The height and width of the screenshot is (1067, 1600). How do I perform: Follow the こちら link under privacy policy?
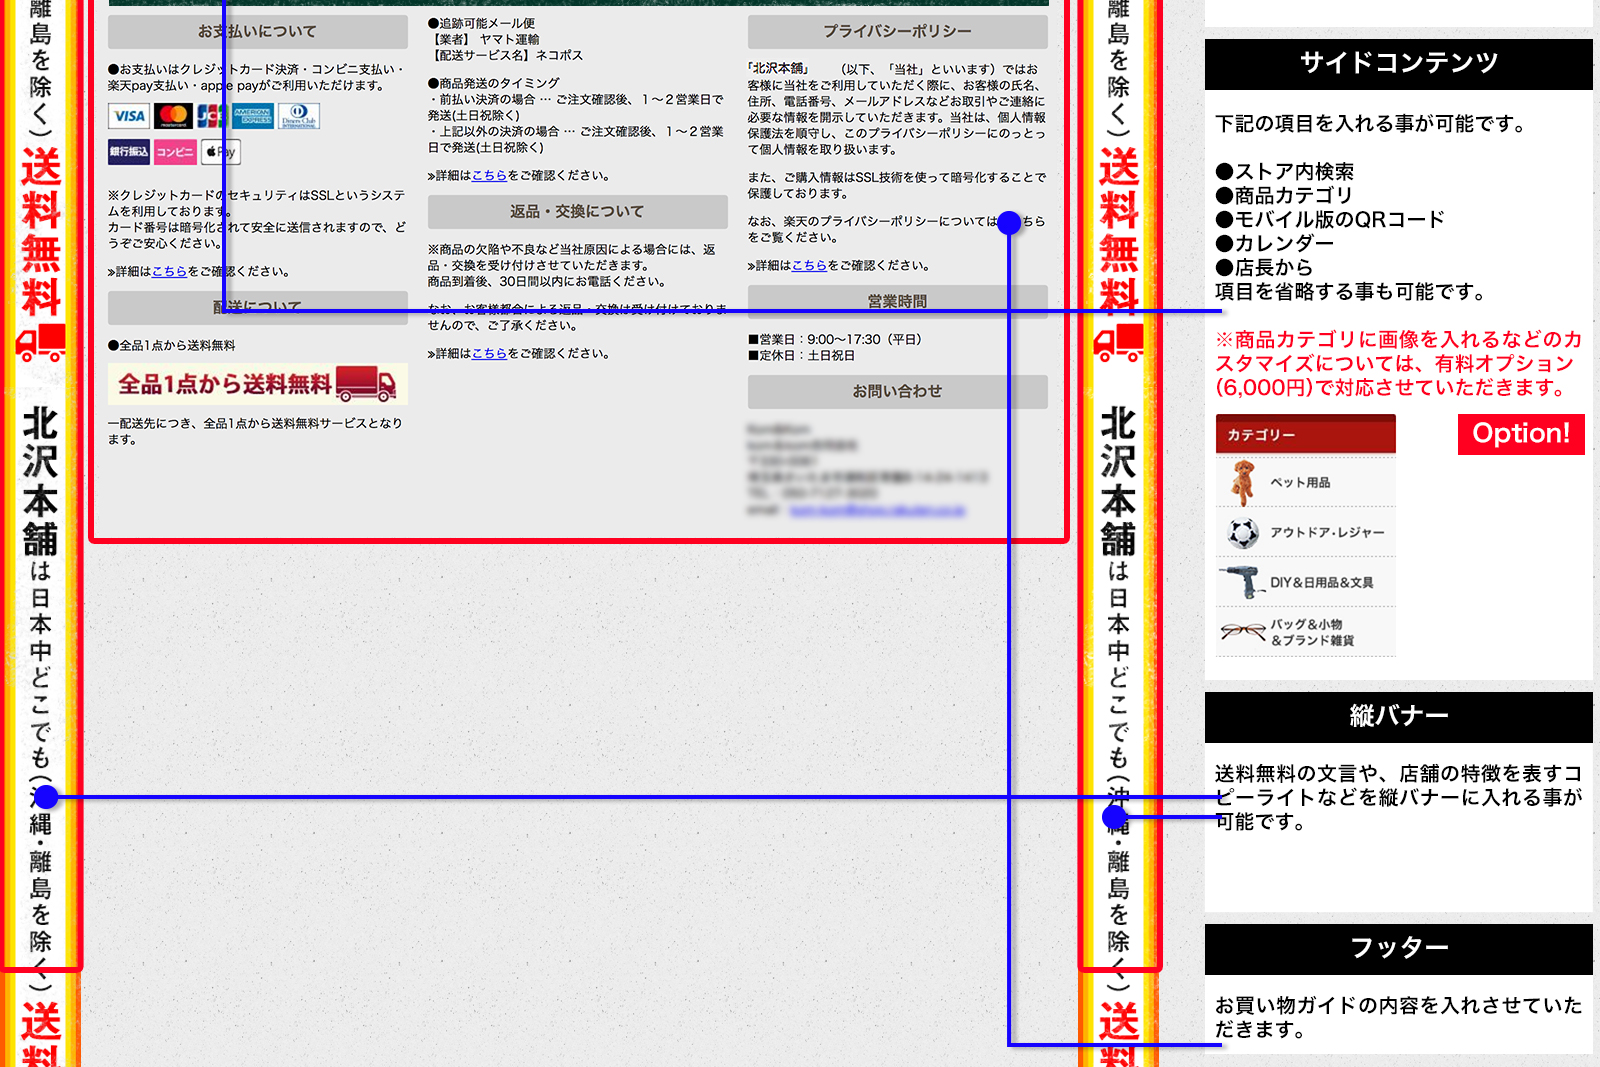pyautogui.click(x=809, y=265)
